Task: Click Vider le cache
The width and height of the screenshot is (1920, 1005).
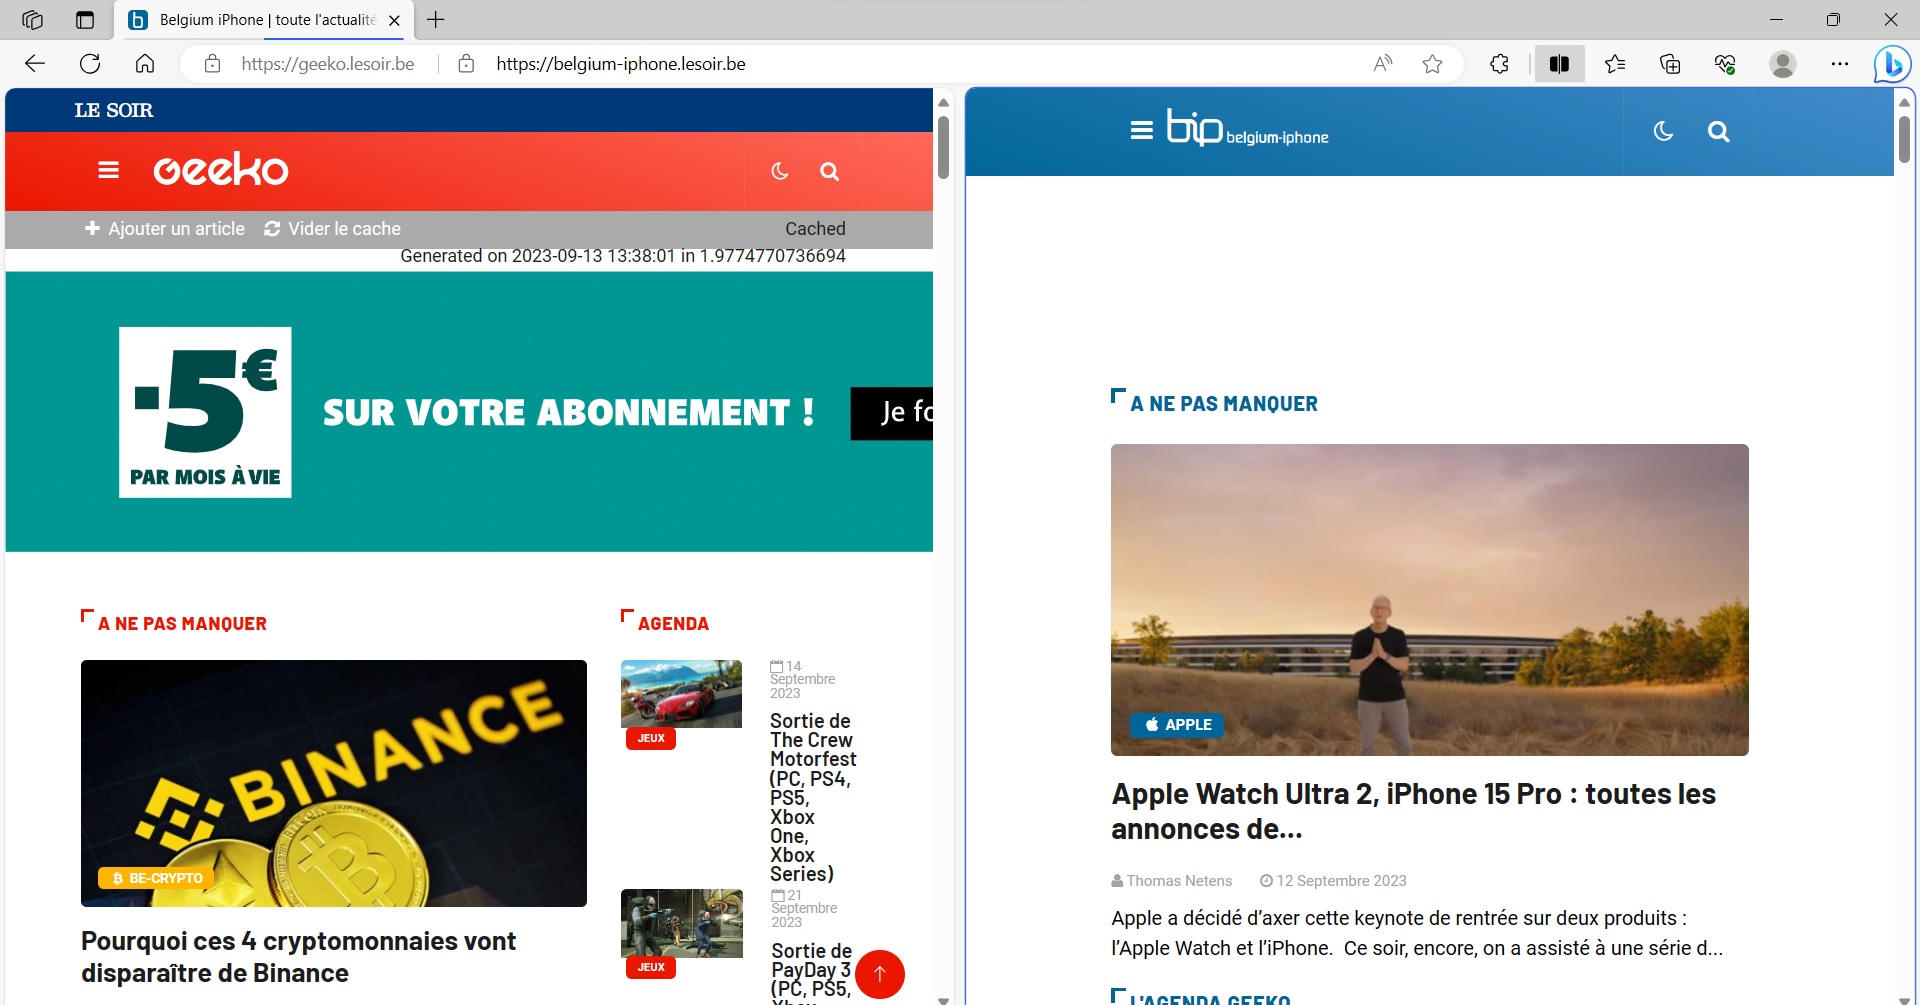Action: tap(332, 229)
